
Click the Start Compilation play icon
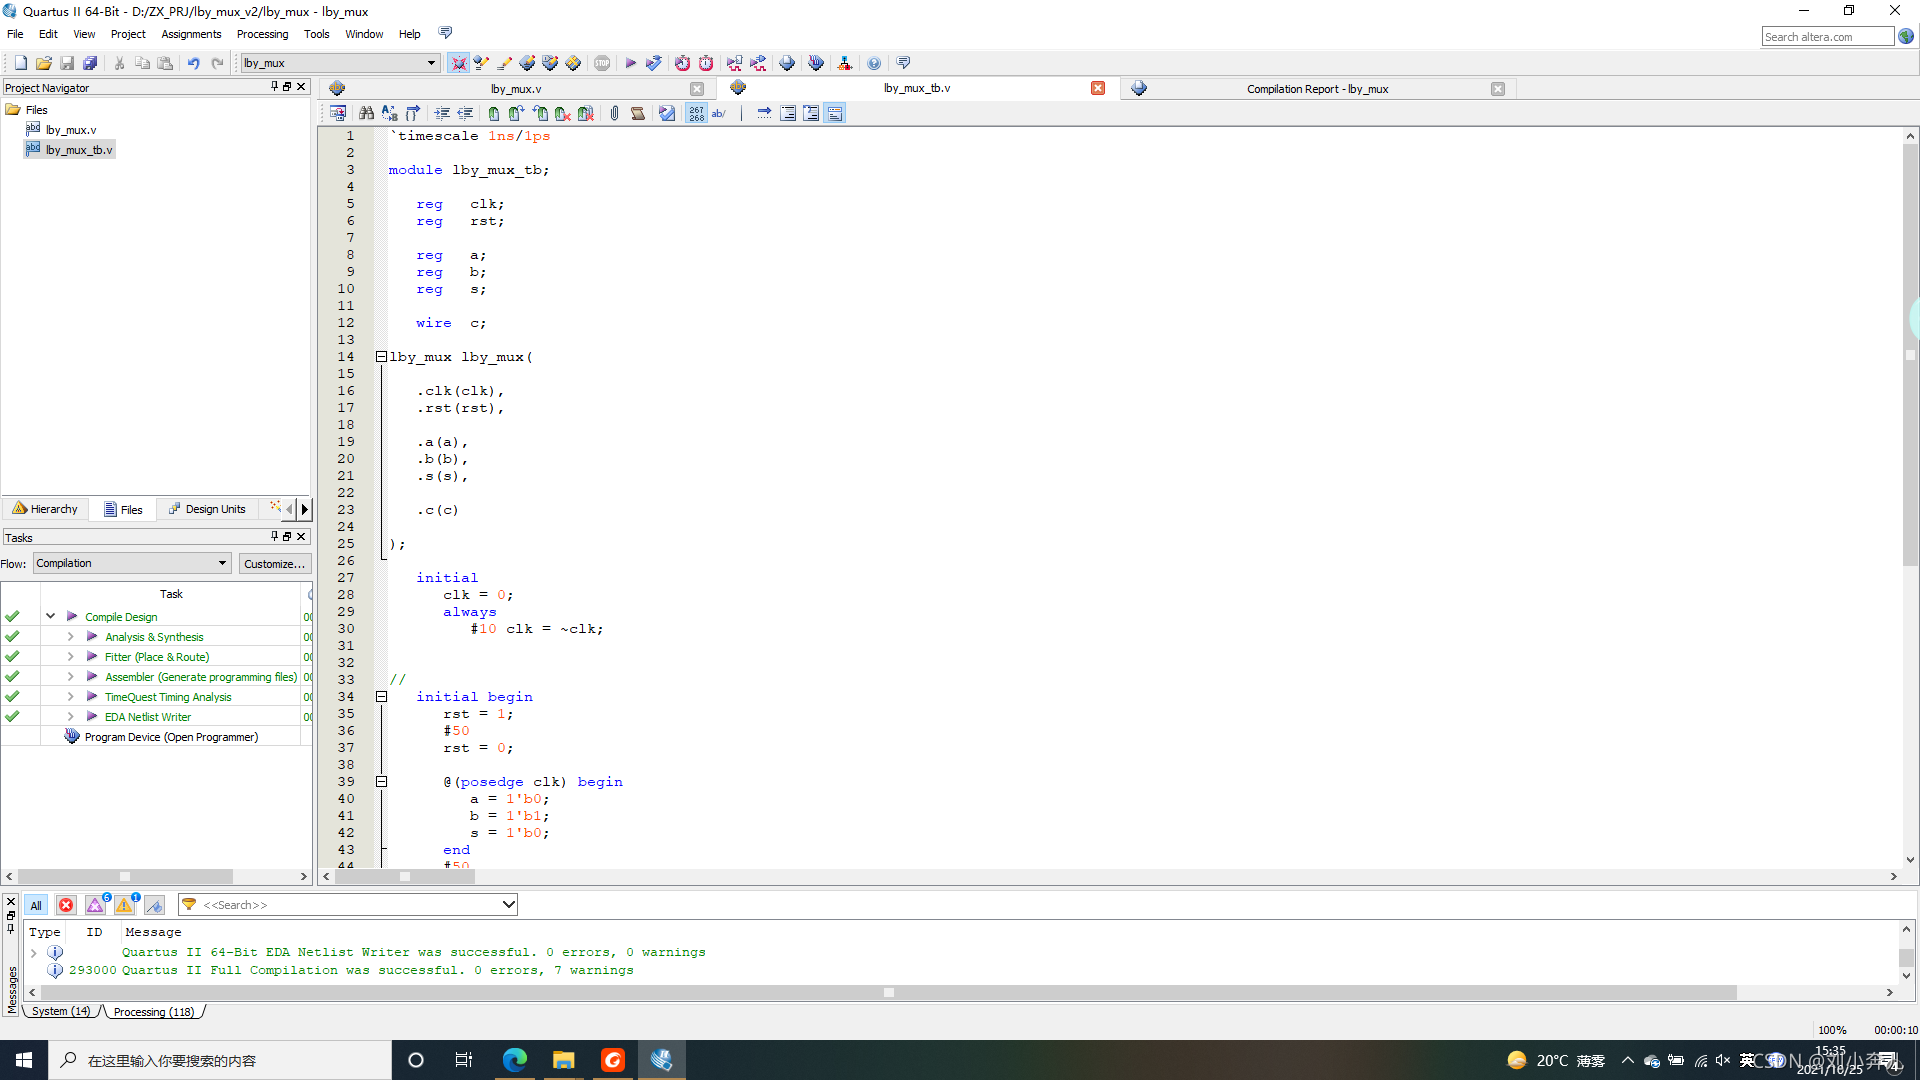pos(630,63)
